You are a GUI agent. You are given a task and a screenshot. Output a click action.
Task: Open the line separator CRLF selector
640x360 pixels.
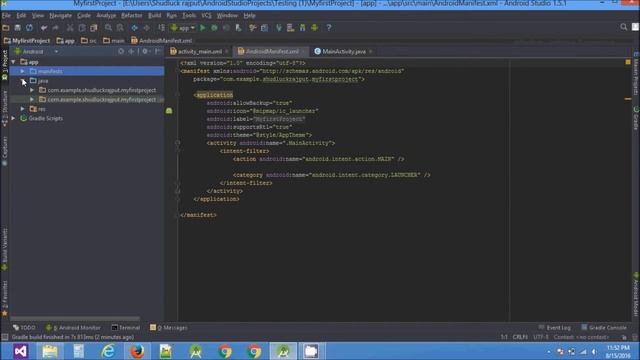520,337
